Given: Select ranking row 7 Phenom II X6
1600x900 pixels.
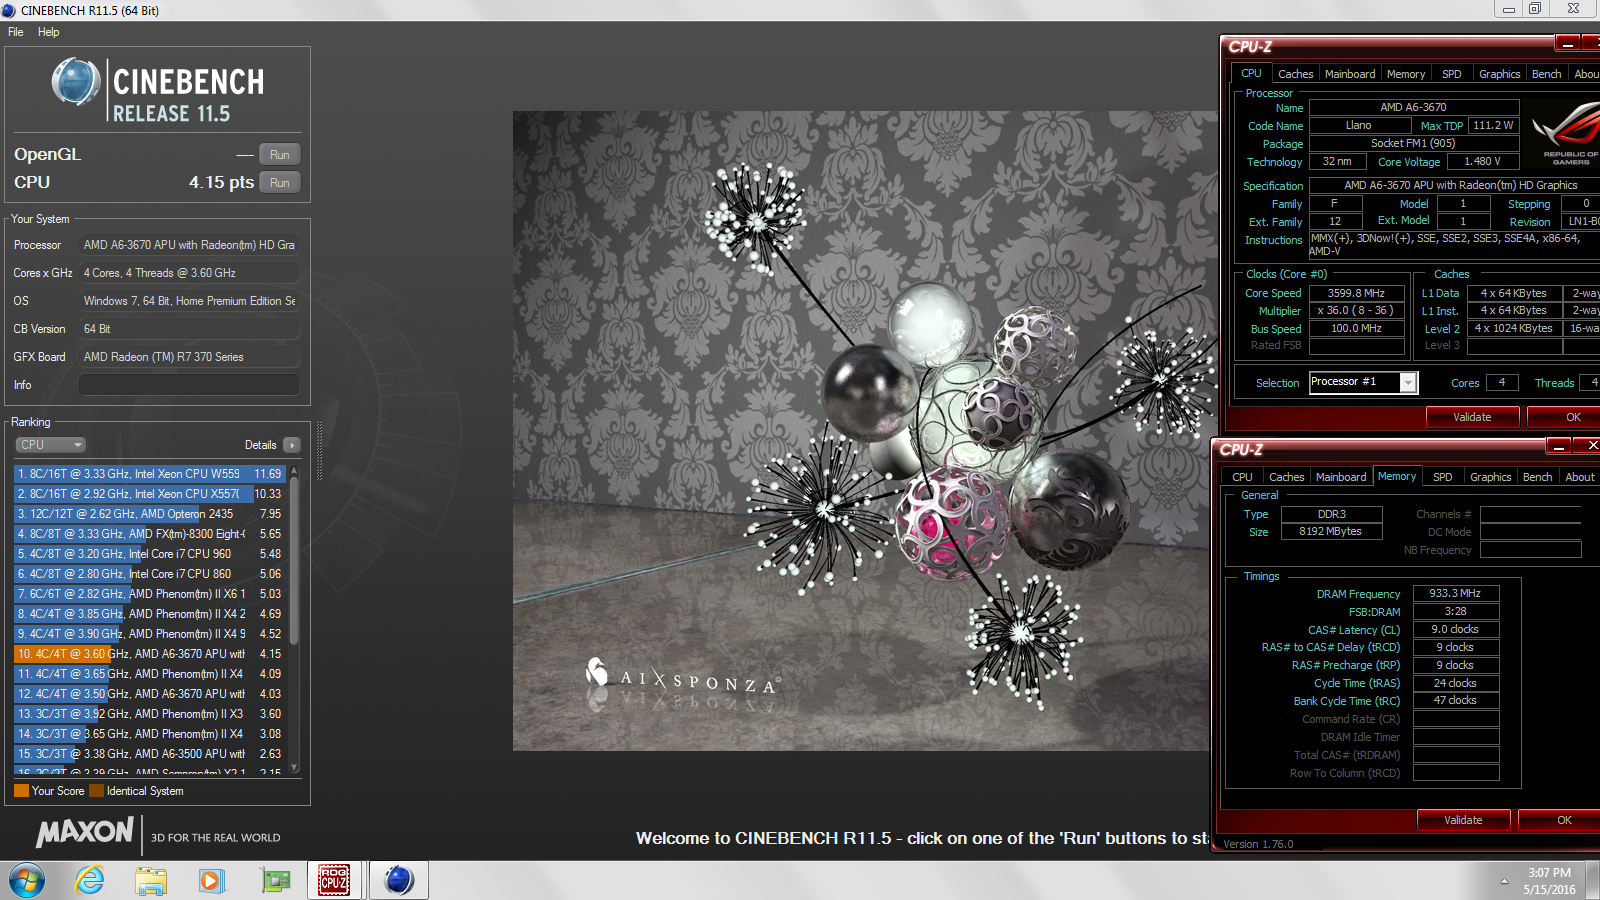Looking at the screenshot, I should 150,594.
